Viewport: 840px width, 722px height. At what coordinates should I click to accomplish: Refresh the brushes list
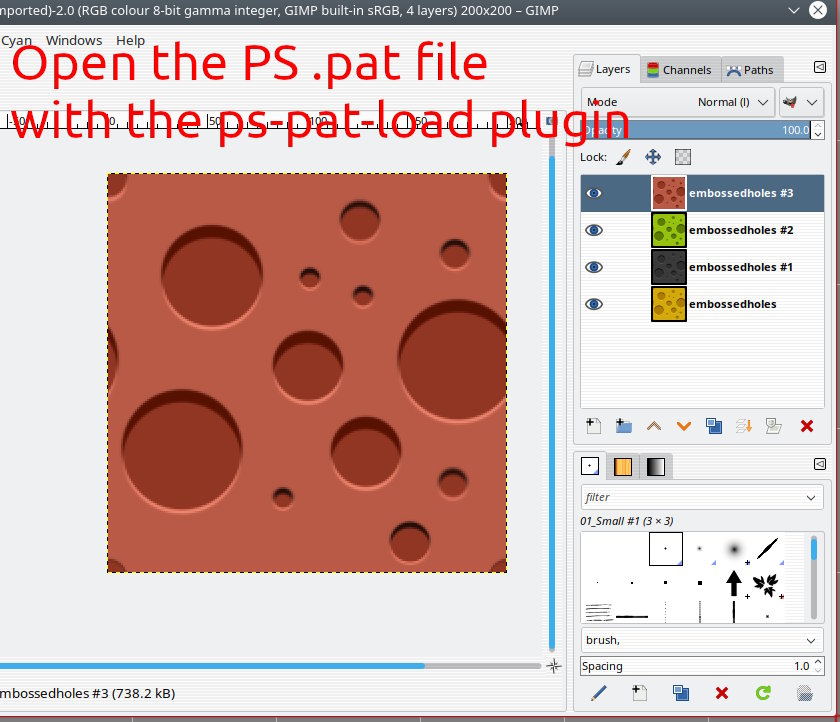pyautogui.click(x=763, y=694)
